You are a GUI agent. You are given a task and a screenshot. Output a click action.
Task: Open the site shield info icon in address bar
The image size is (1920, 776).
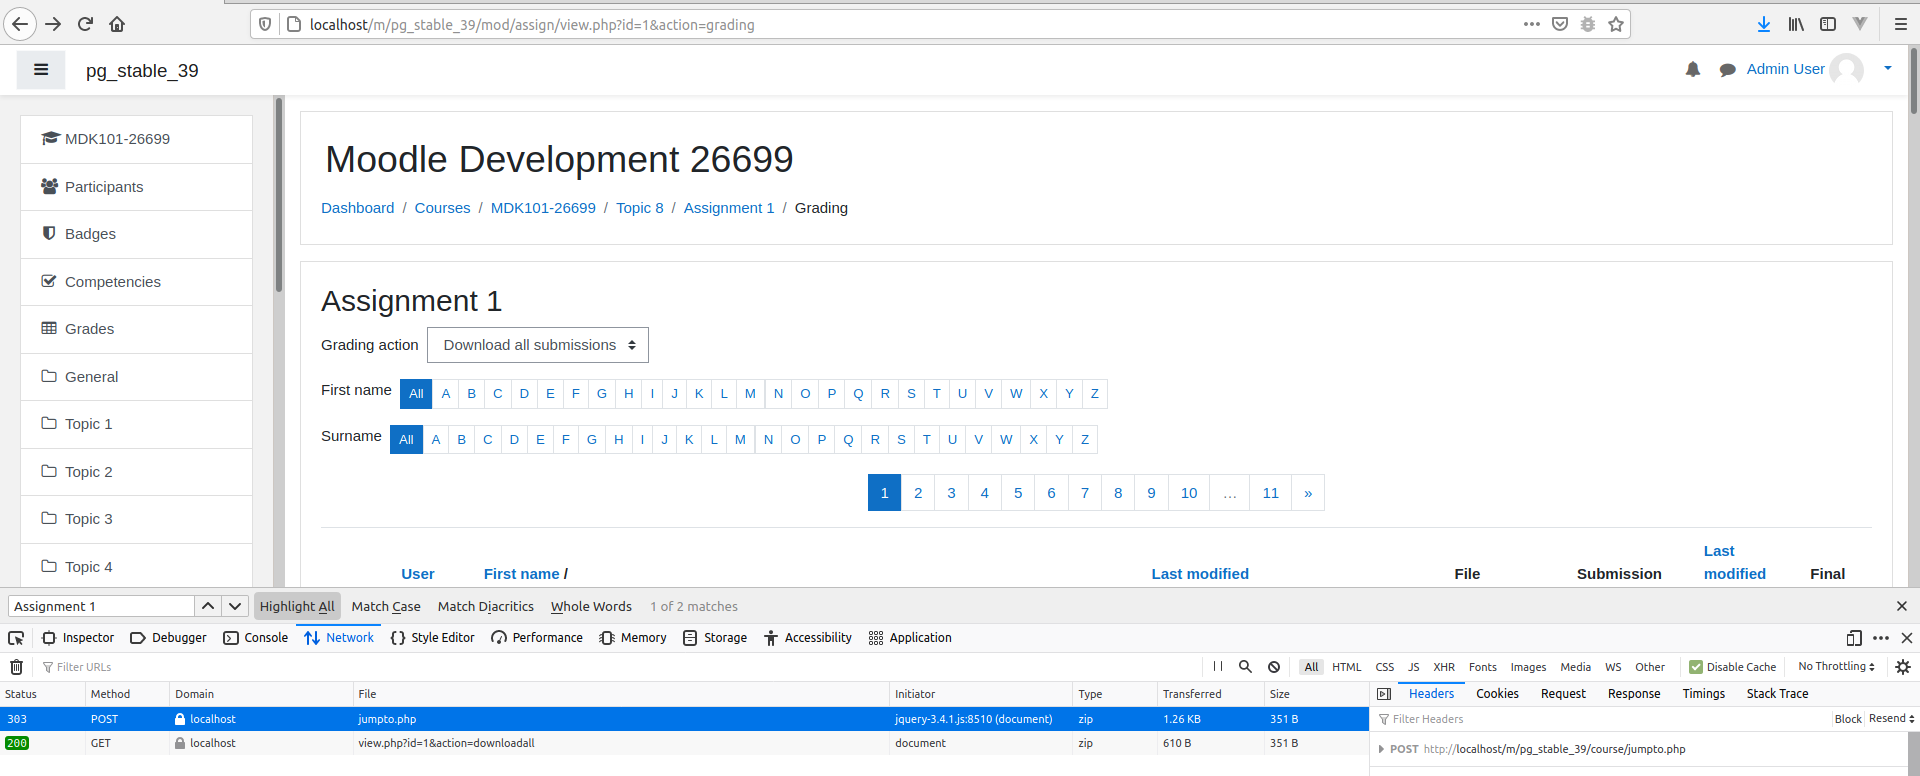[264, 24]
